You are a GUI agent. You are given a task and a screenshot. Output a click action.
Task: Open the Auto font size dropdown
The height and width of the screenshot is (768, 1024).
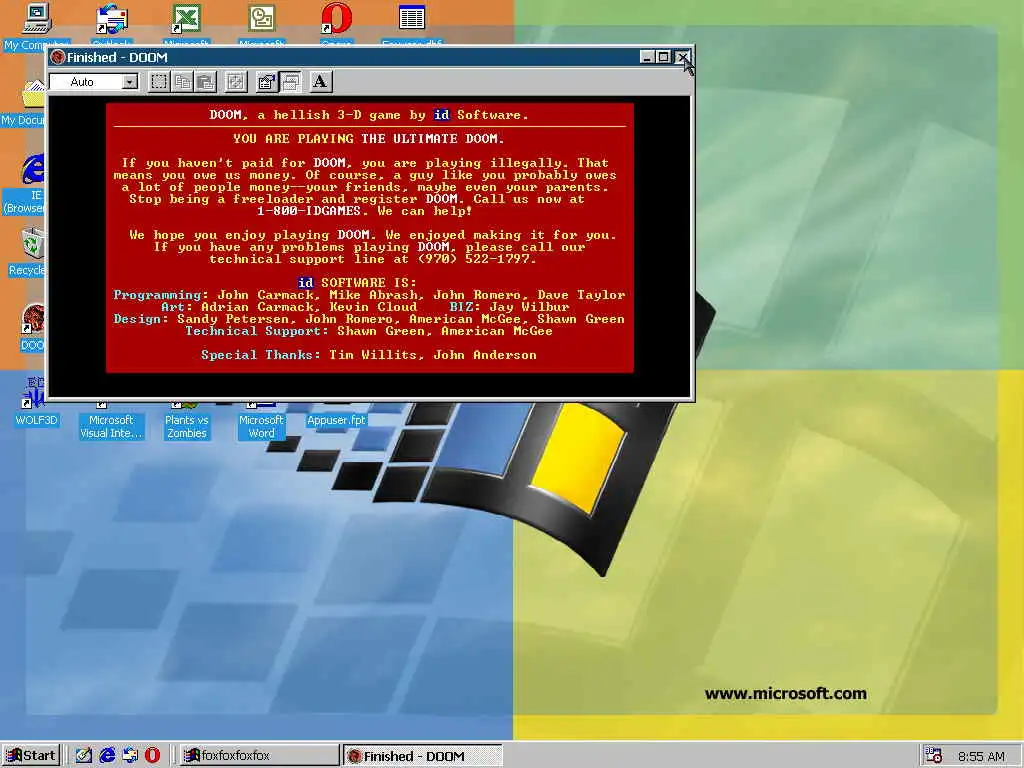tap(130, 82)
